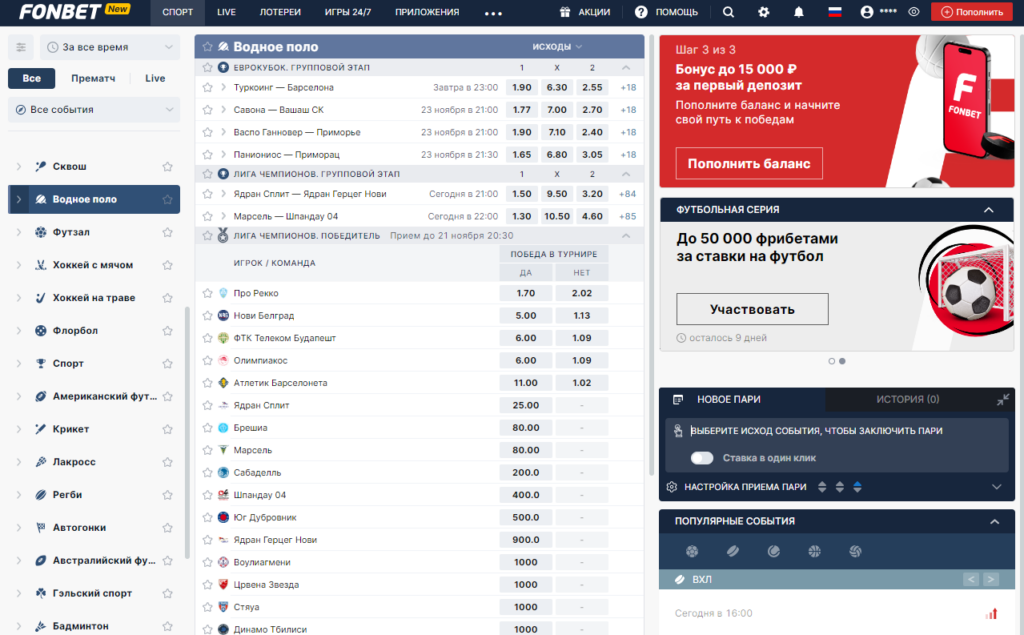Click the Rugby ball icon in sidebar
The height and width of the screenshot is (635, 1024).
40,495
